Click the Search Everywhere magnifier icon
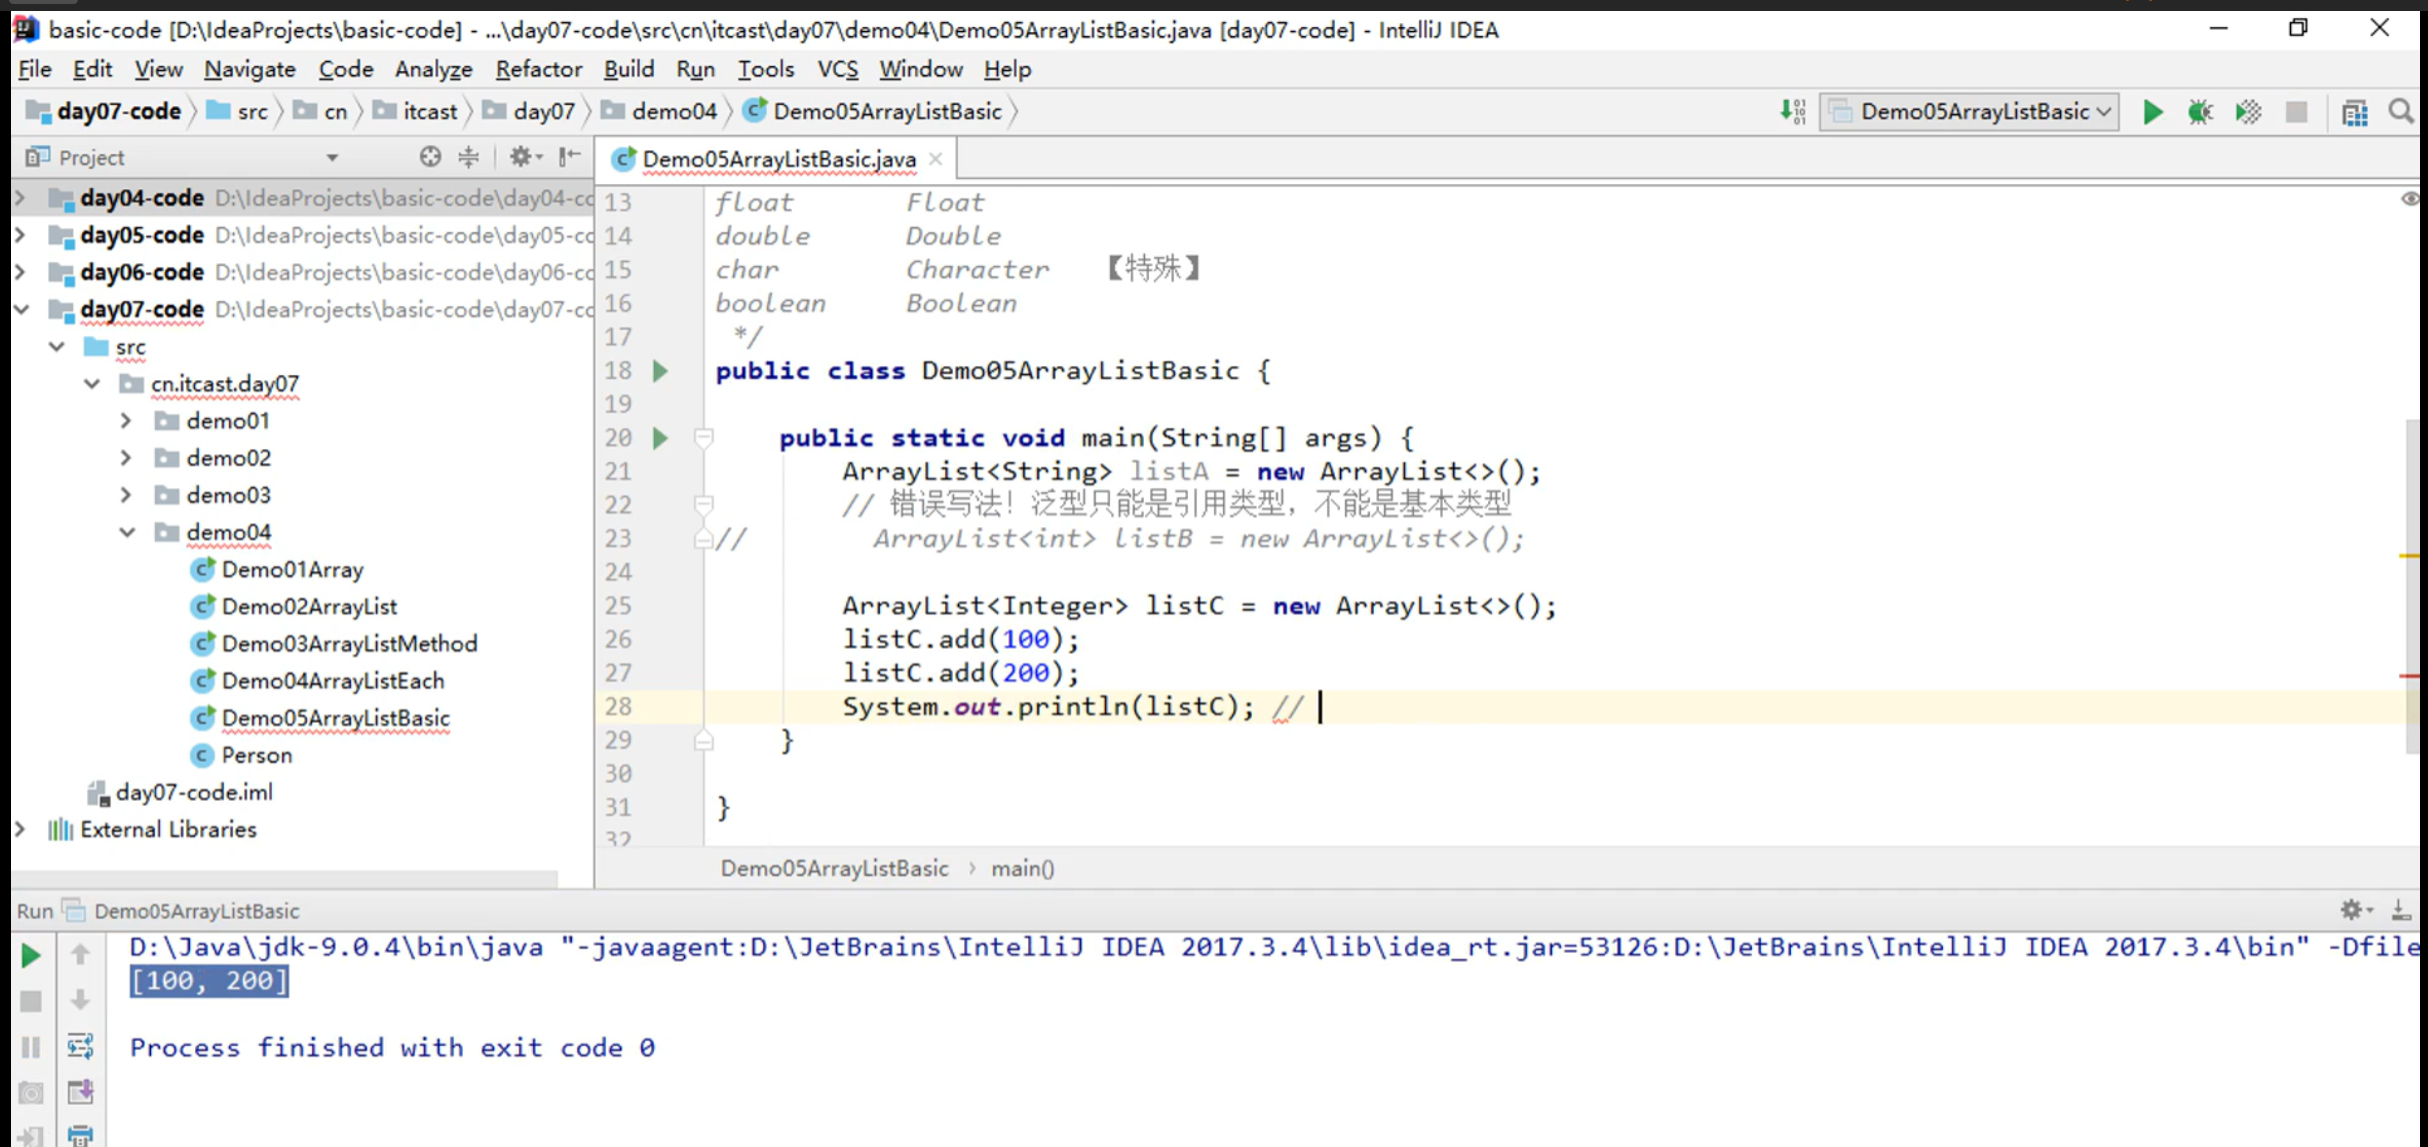Viewport: 2428px width, 1147px height. click(2401, 112)
